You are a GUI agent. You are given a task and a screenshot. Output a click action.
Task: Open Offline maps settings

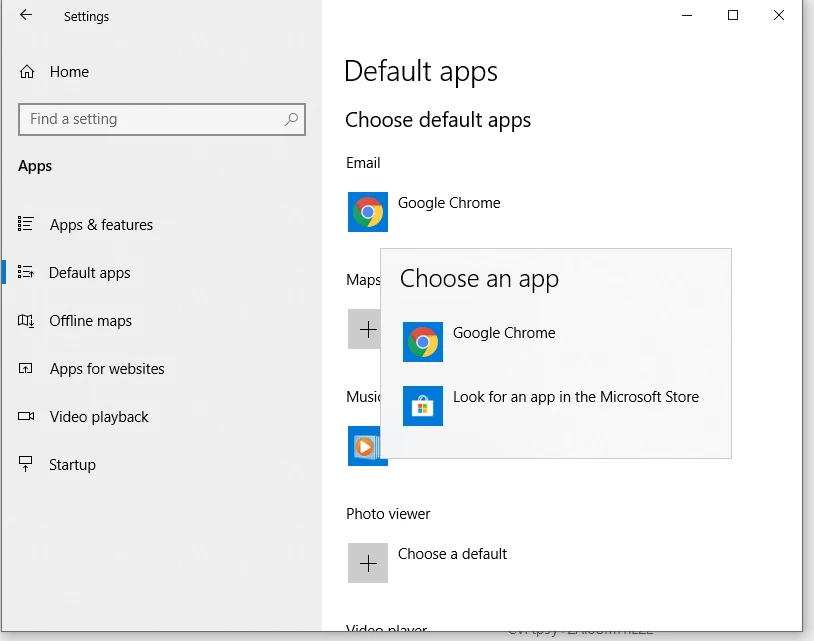pos(90,321)
